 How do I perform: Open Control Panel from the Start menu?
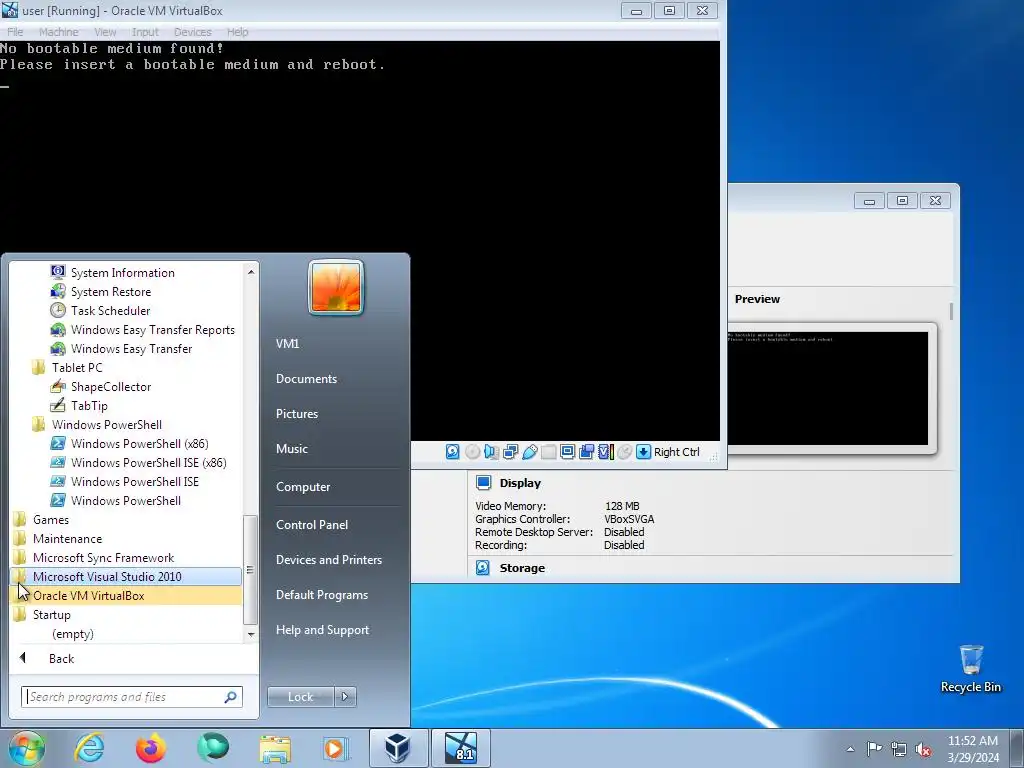point(312,524)
